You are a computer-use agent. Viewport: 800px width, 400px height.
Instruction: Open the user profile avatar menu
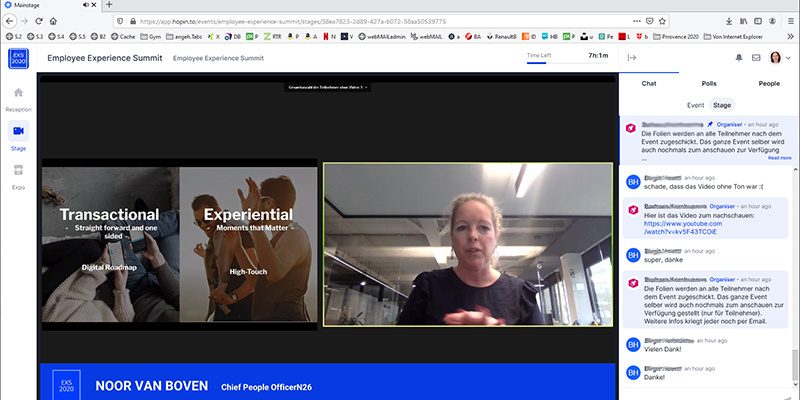tap(780, 58)
